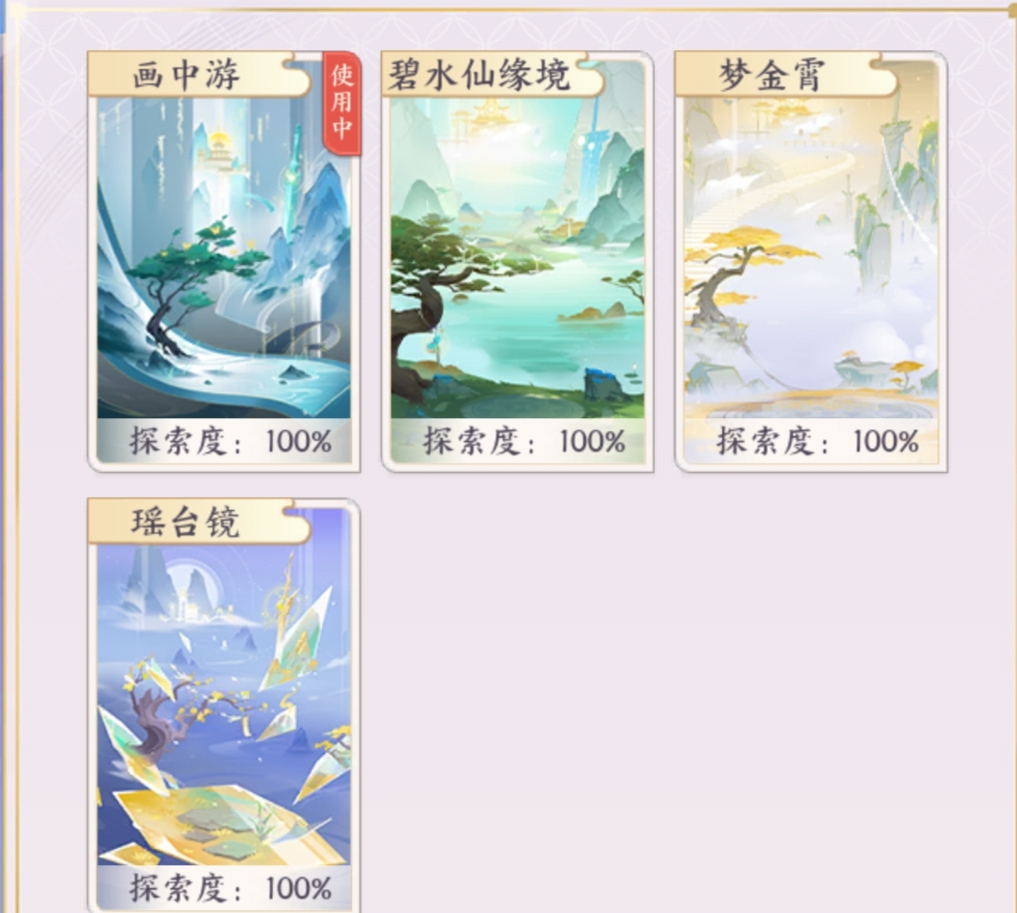The height and width of the screenshot is (913, 1017).
Task: Select the 梦金霄 card title
Action: click(x=772, y=74)
